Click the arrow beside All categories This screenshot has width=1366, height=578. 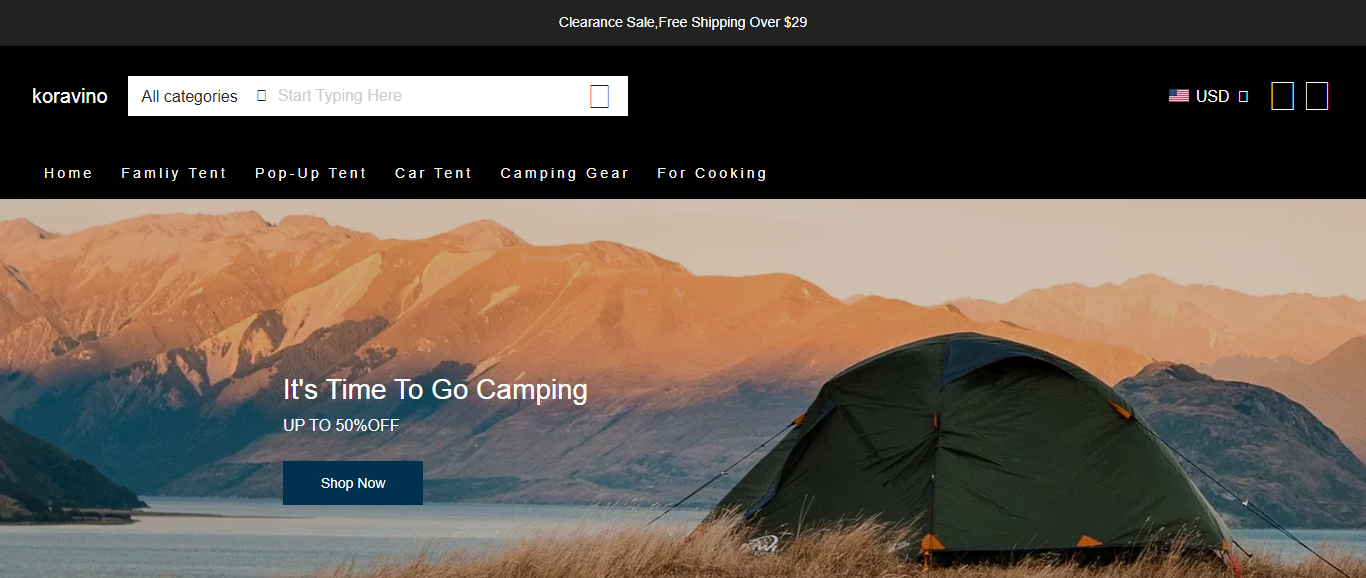click(x=261, y=96)
